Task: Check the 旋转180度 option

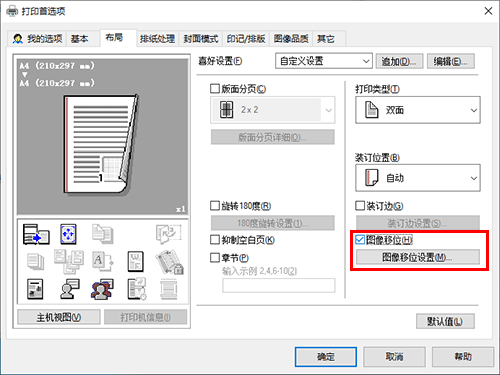Action: tap(215, 206)
